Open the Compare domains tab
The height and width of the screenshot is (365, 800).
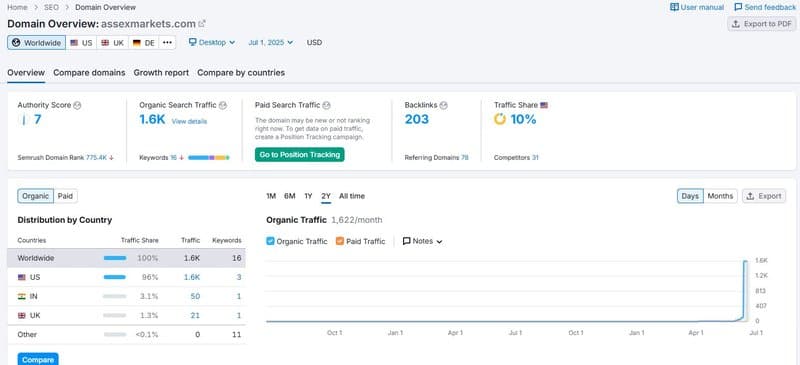click(89, 73)
